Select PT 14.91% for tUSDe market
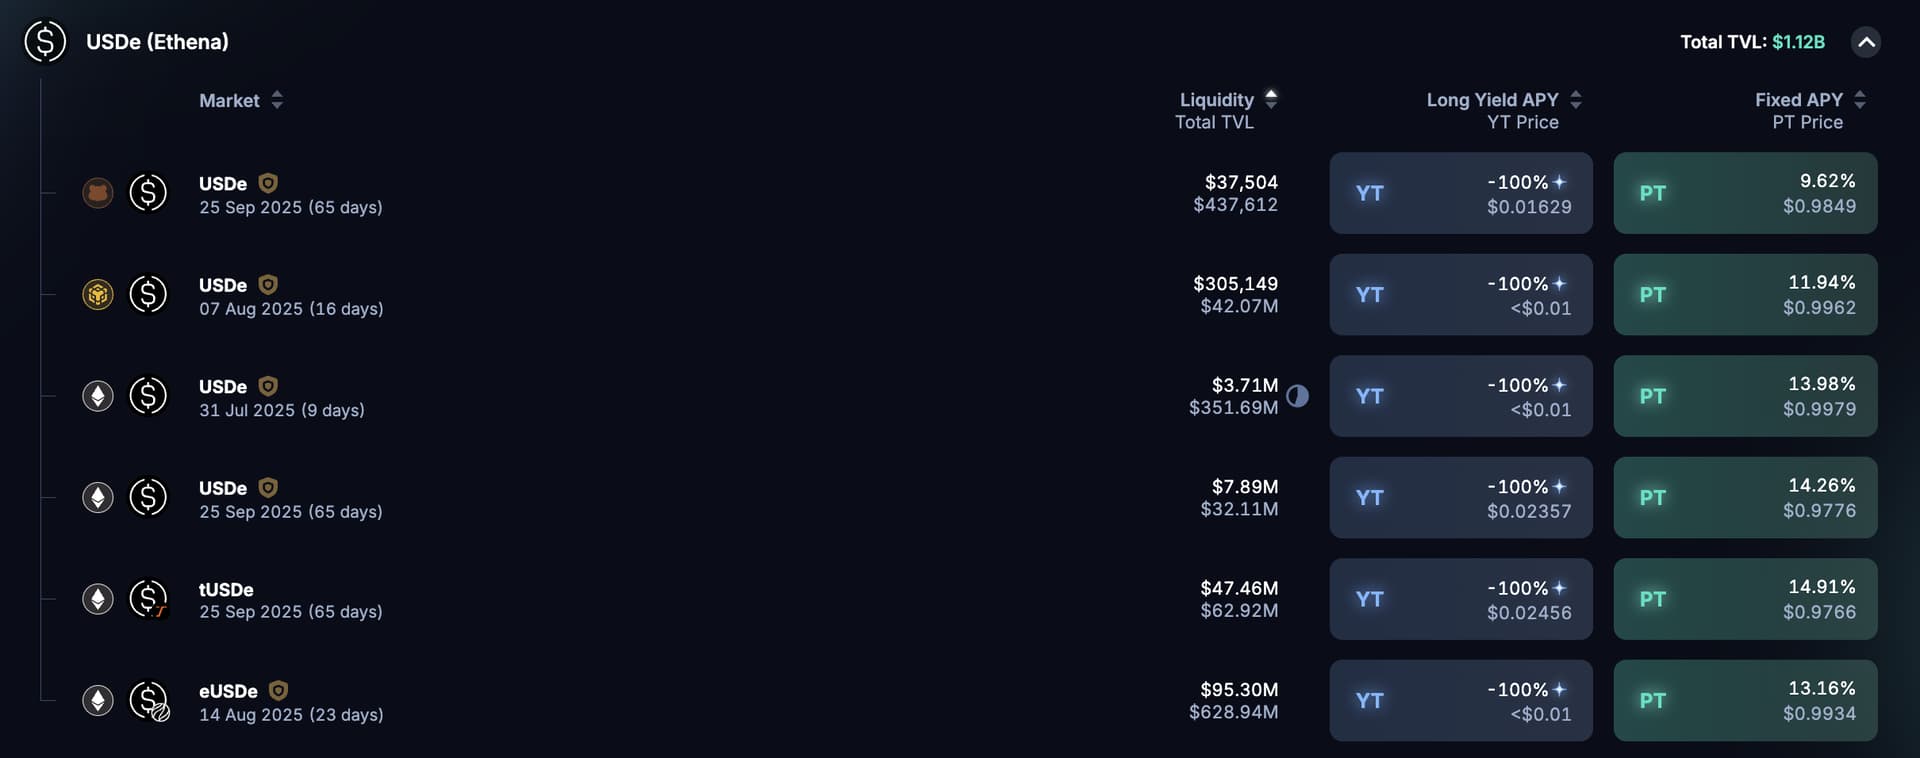Screen dimensions: 1920x758 (x=1745, y=599)
